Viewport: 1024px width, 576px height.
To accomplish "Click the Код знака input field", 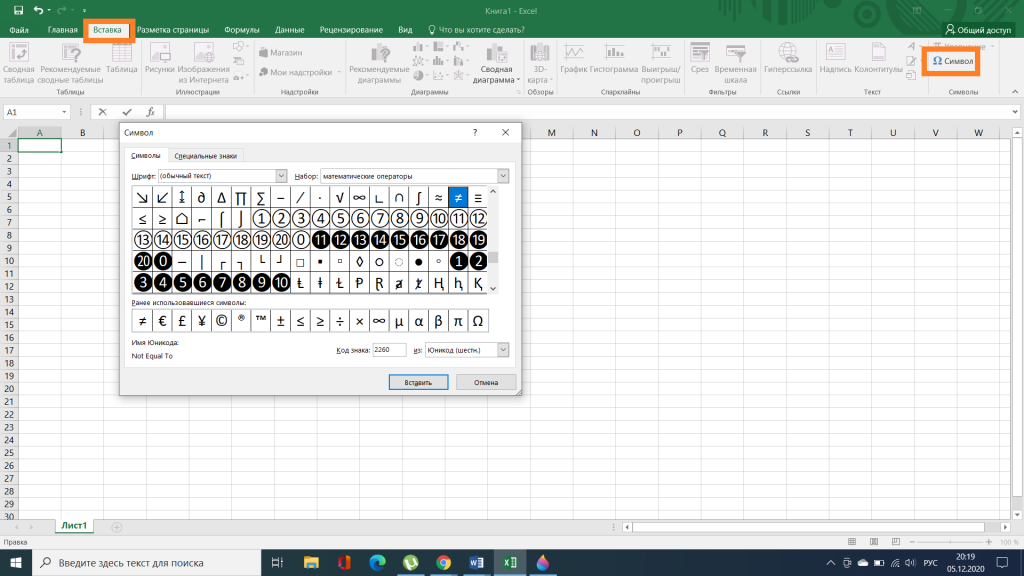I will (389, 350).
